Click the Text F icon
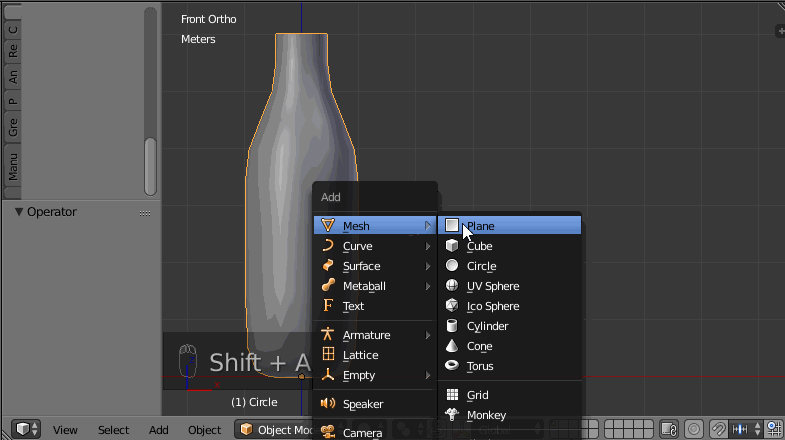This screenshot has height=440, width=785. [x=328, y=305]
